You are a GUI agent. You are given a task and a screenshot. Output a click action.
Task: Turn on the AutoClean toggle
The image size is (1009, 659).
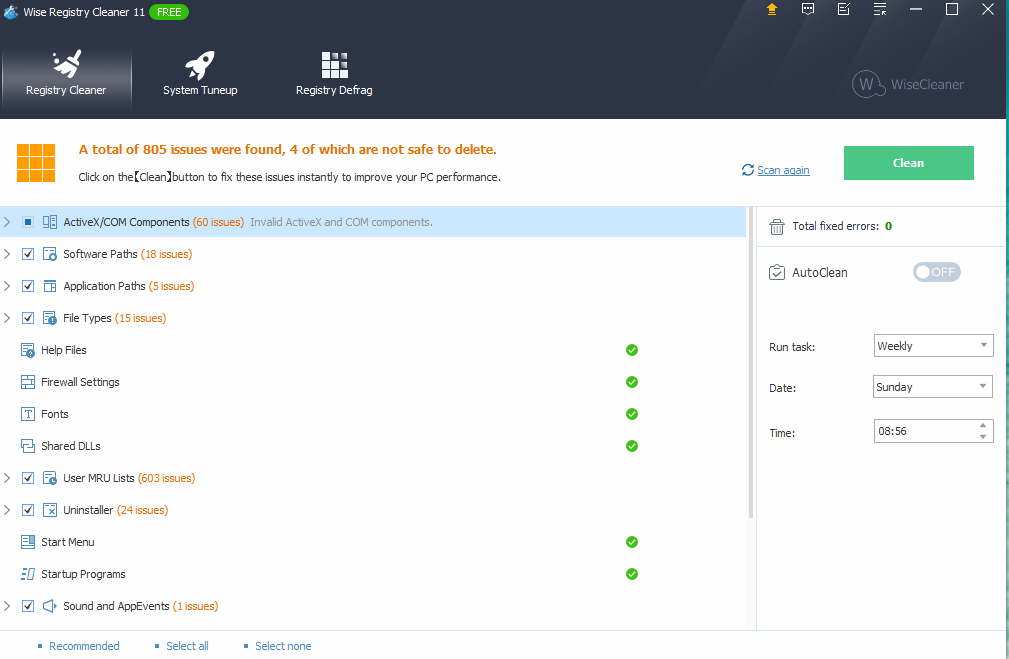(936, 272)
